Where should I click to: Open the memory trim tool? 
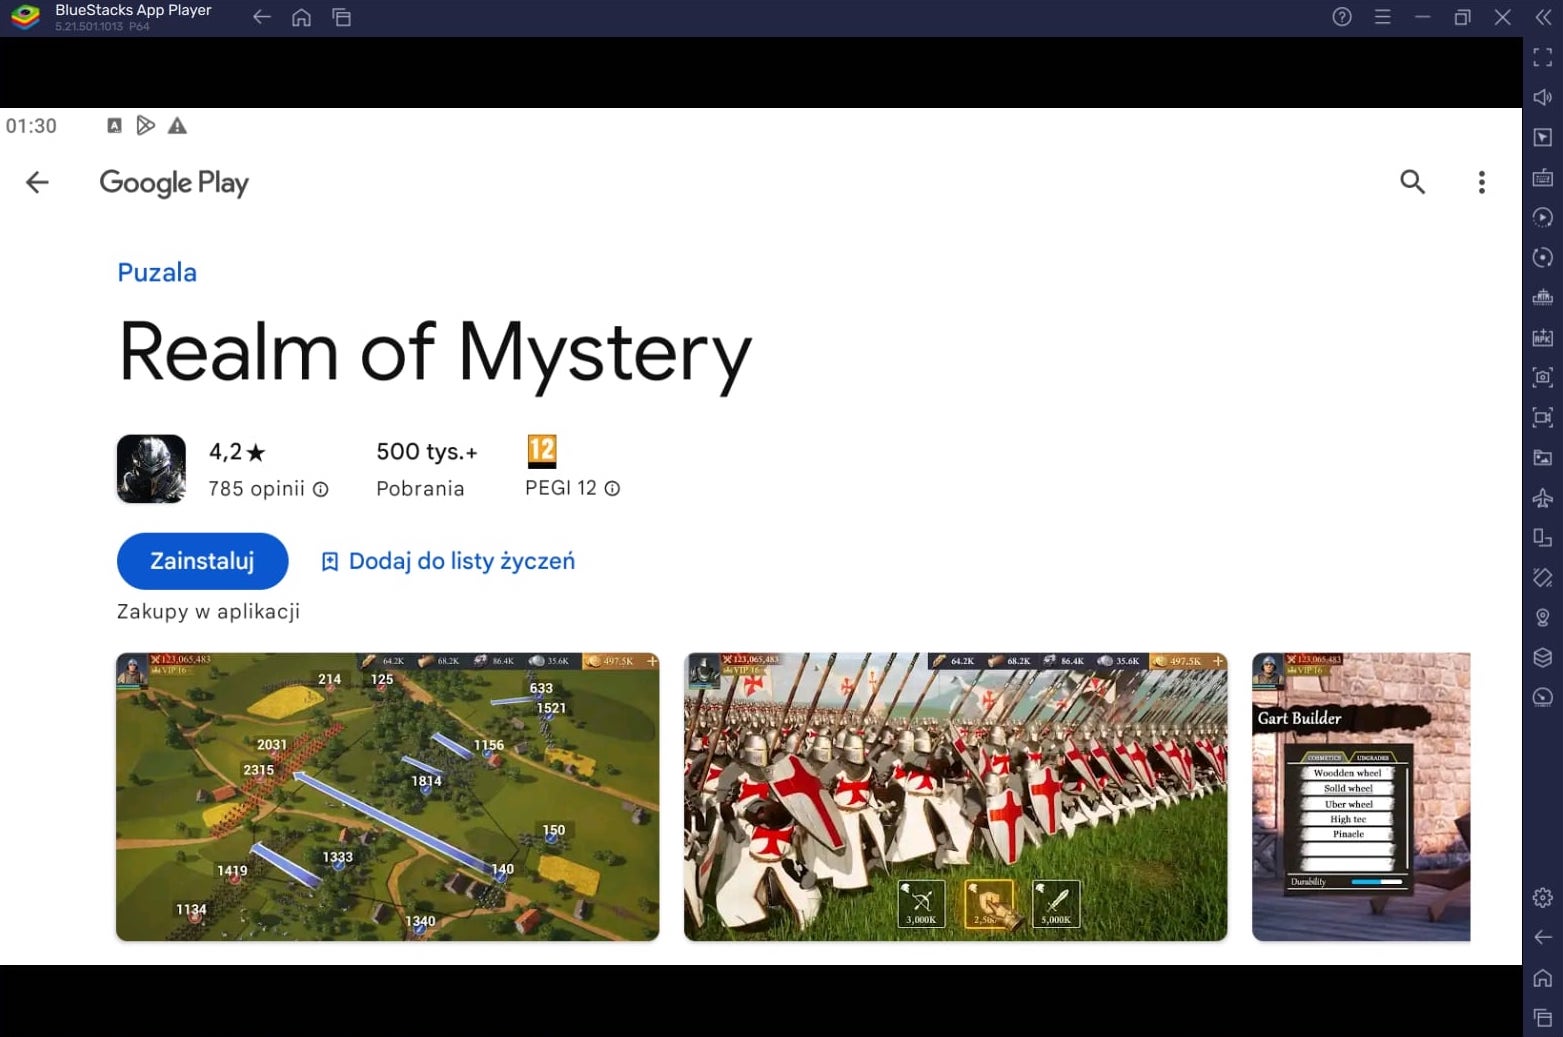pyautogui.click(x=1542, y=297)
